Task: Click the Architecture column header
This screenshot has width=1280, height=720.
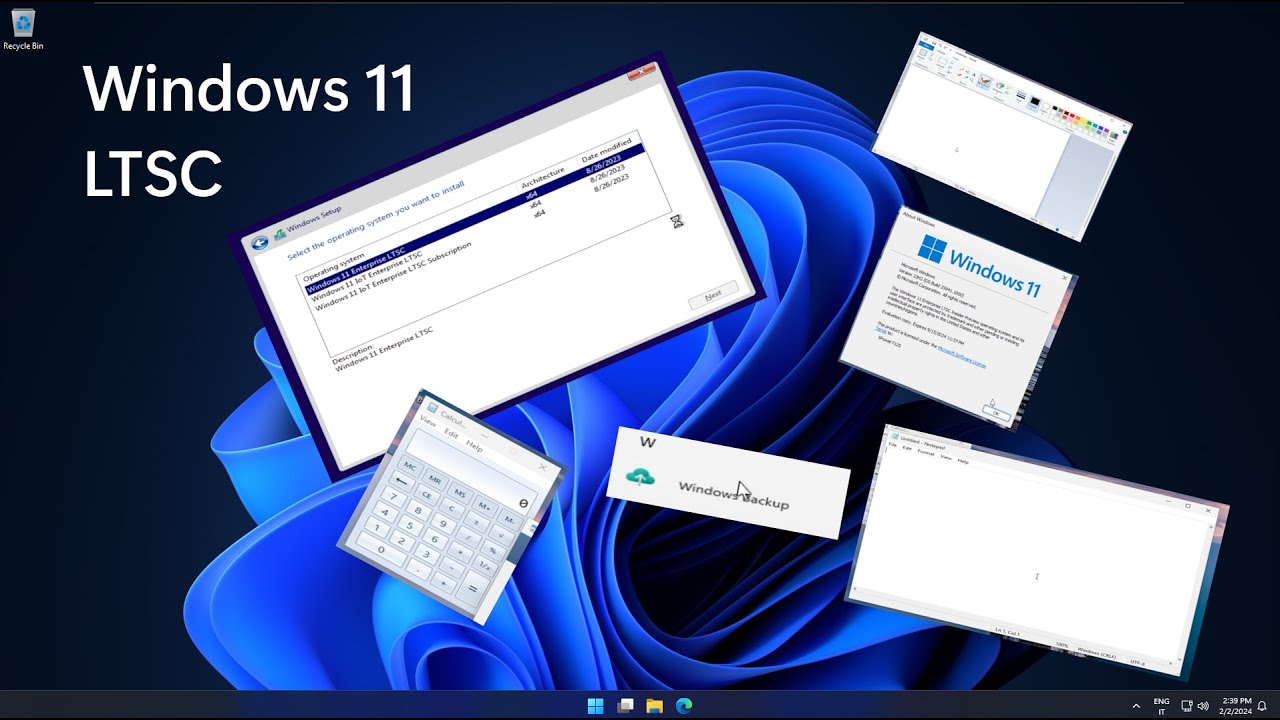Action: coord(543,180)
